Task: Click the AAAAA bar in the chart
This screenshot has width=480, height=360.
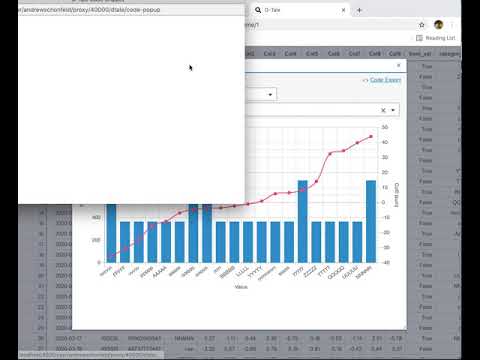Action: coord(166,242)
